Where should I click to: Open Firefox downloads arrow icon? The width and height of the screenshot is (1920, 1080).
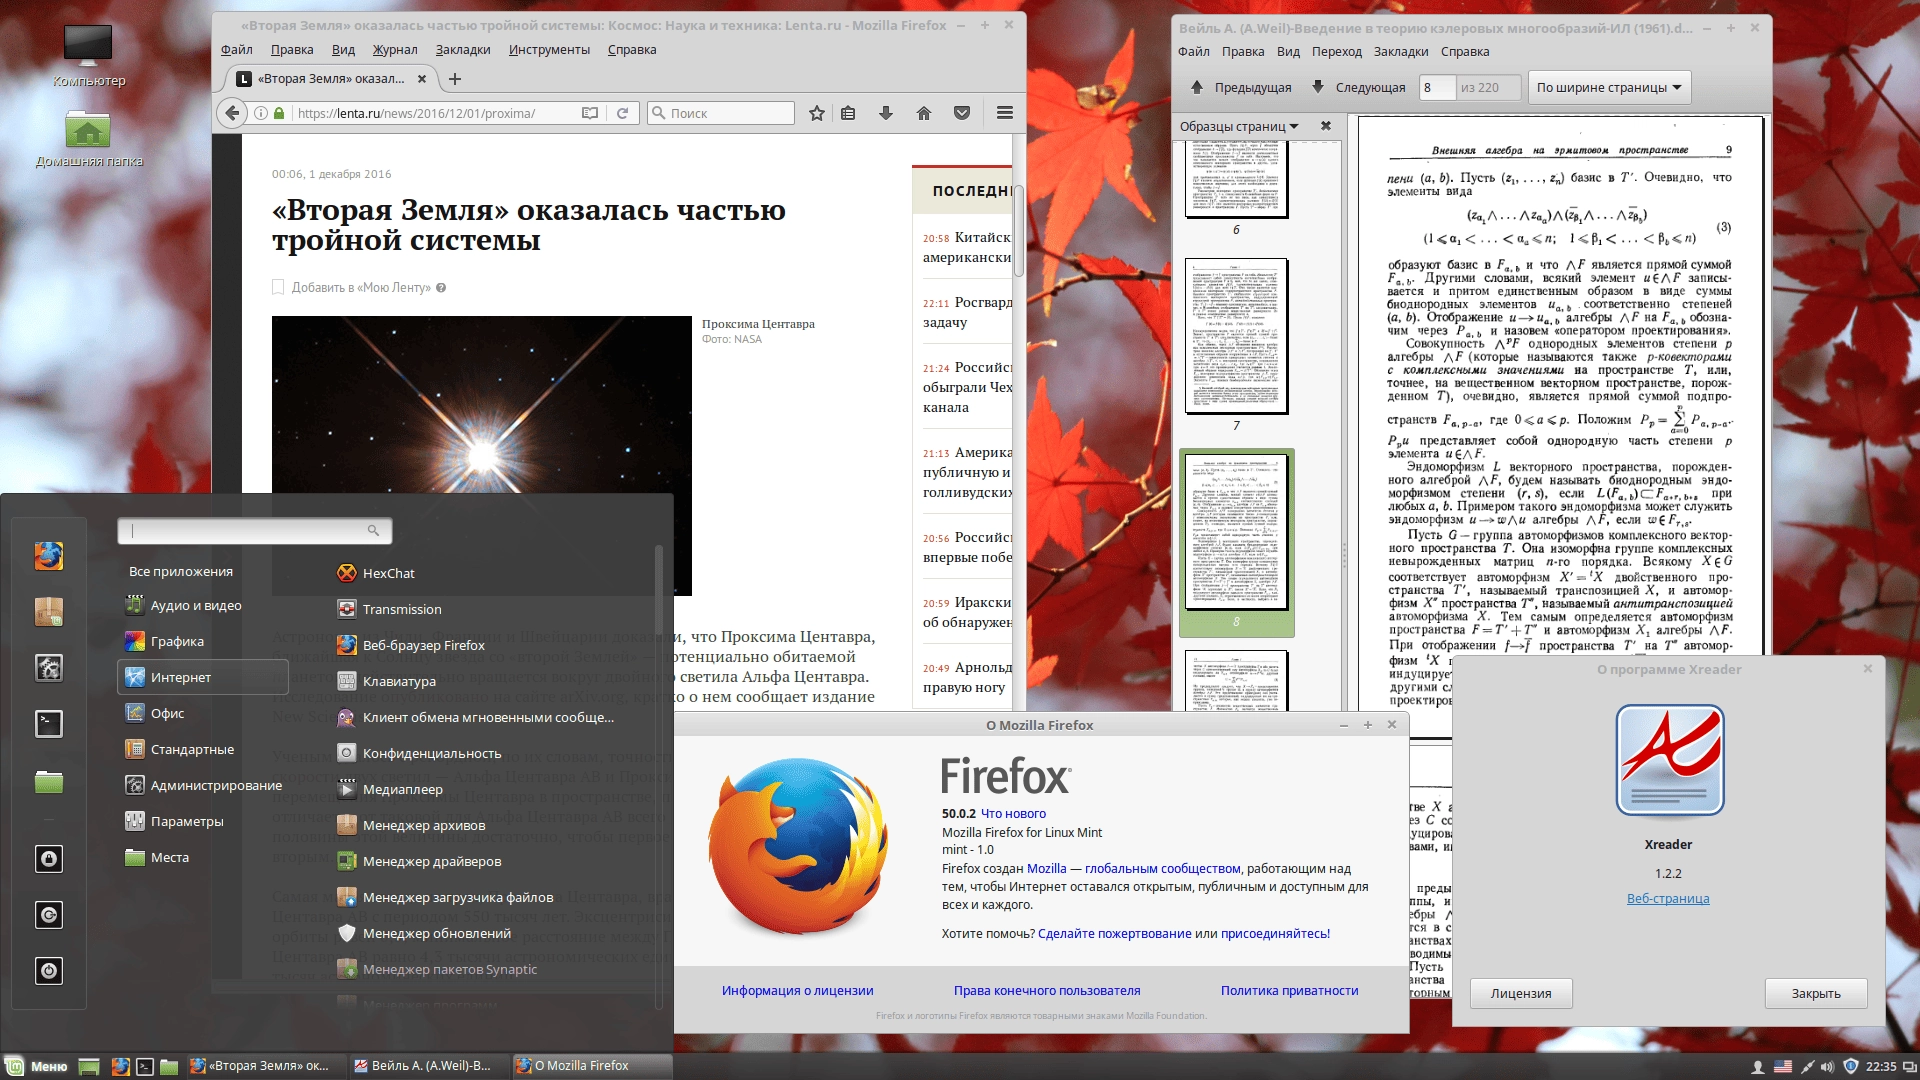click(886, 113)
